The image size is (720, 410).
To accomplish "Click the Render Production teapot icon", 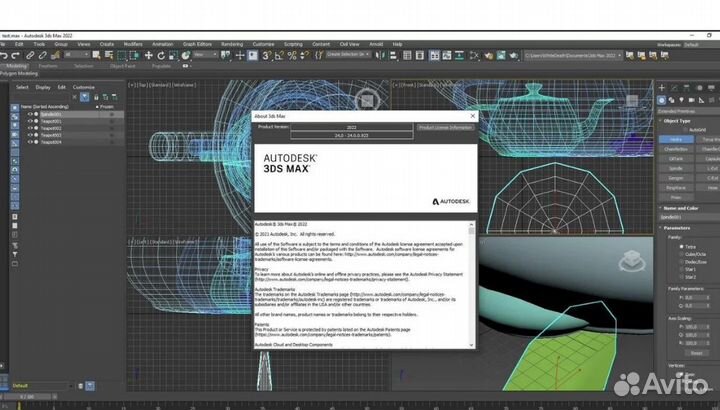I will 513,56.
